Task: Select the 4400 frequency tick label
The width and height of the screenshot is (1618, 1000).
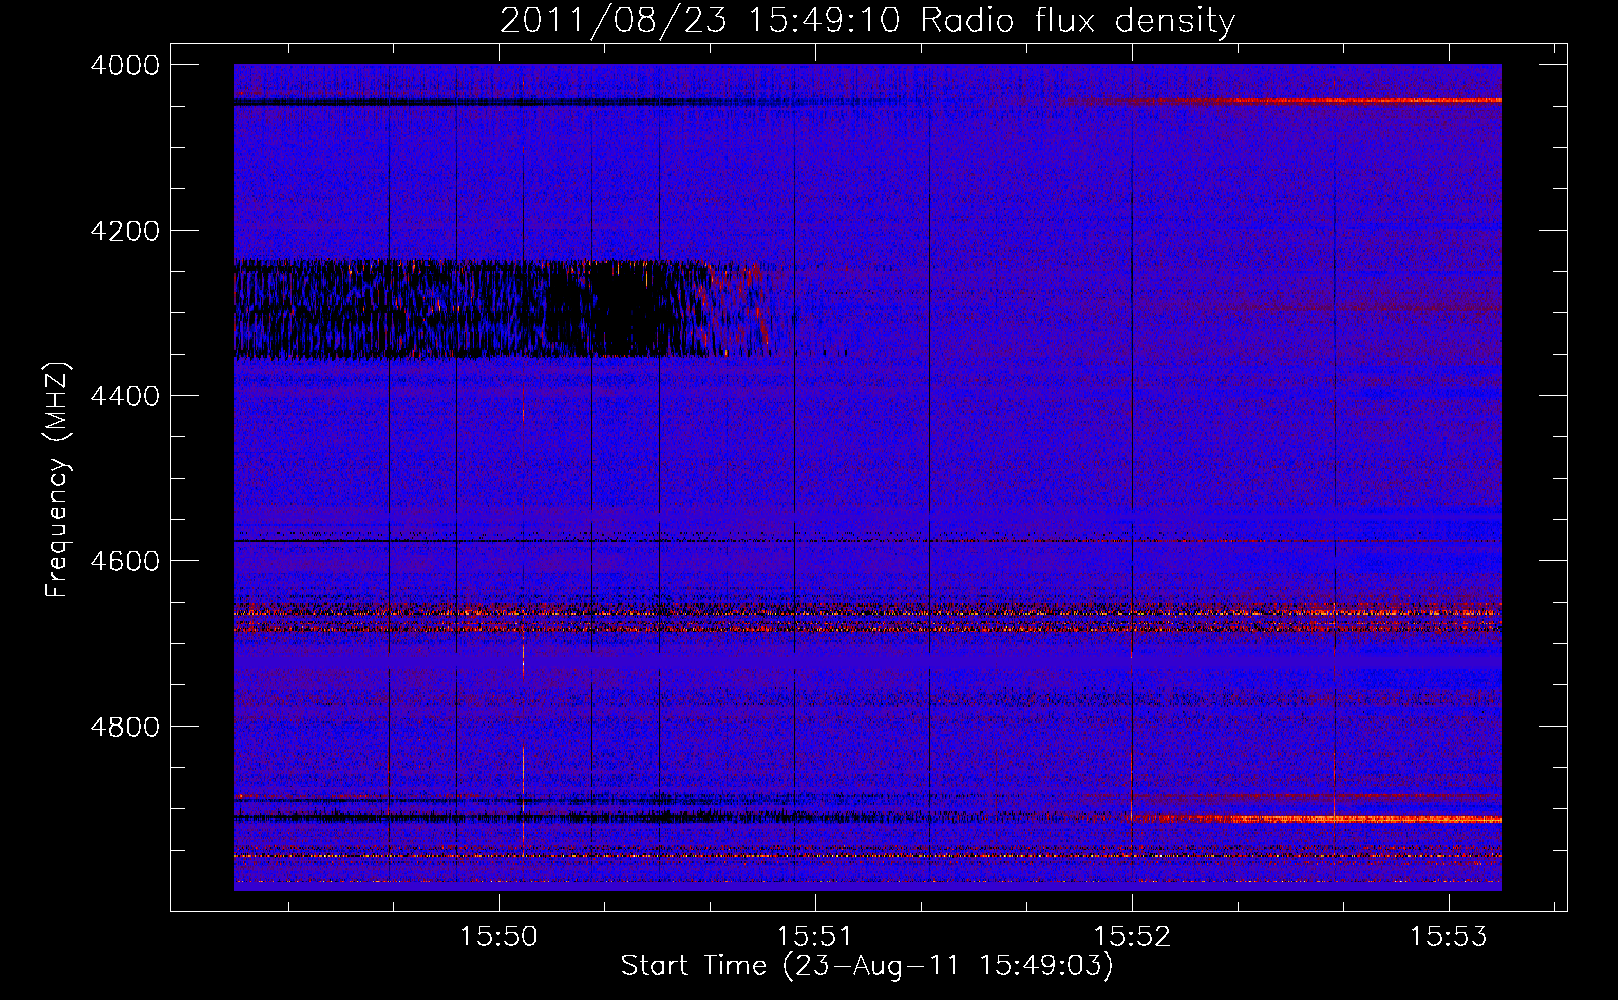Action: 125,396
